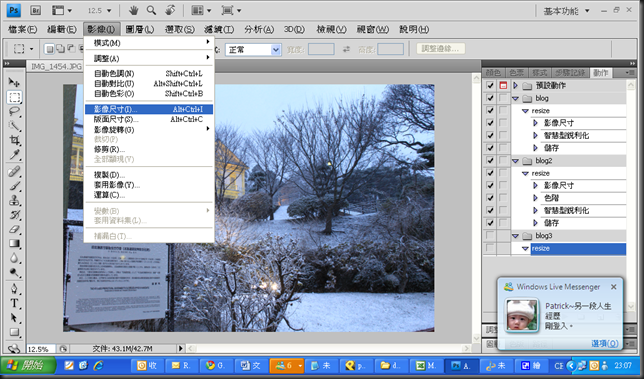Switch to the 步驟記錄 panel tab
Screen dimensions: 644x379
coord(570,73)
